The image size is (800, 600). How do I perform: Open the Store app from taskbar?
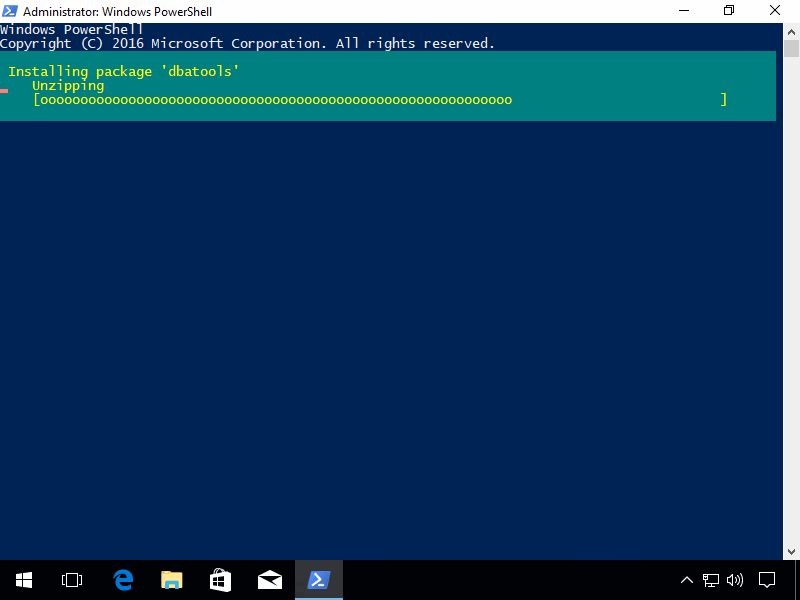click(x=220, y=580)
